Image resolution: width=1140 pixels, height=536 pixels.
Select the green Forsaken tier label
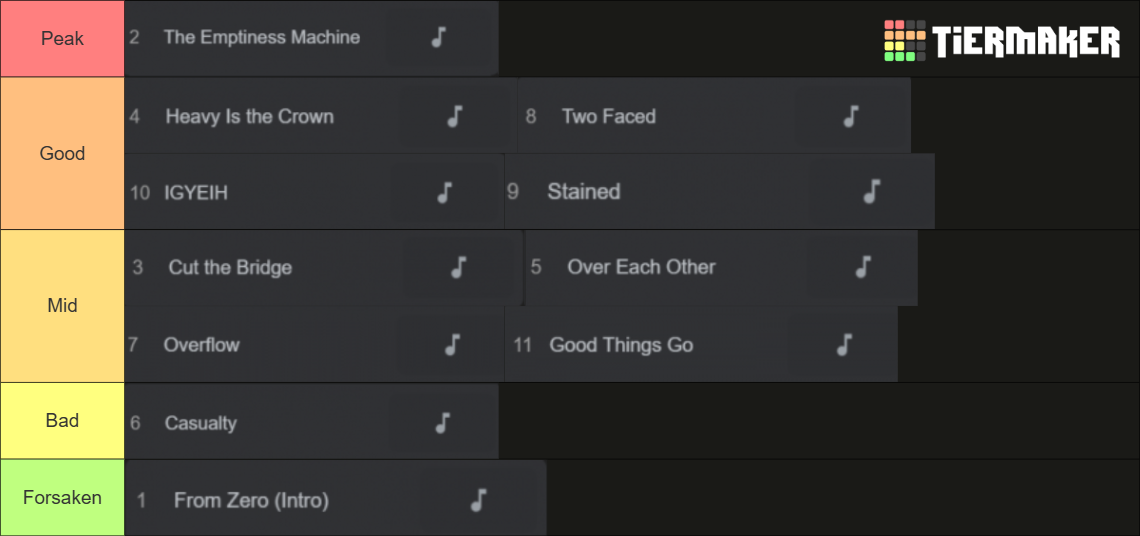(x=63, y=497)
